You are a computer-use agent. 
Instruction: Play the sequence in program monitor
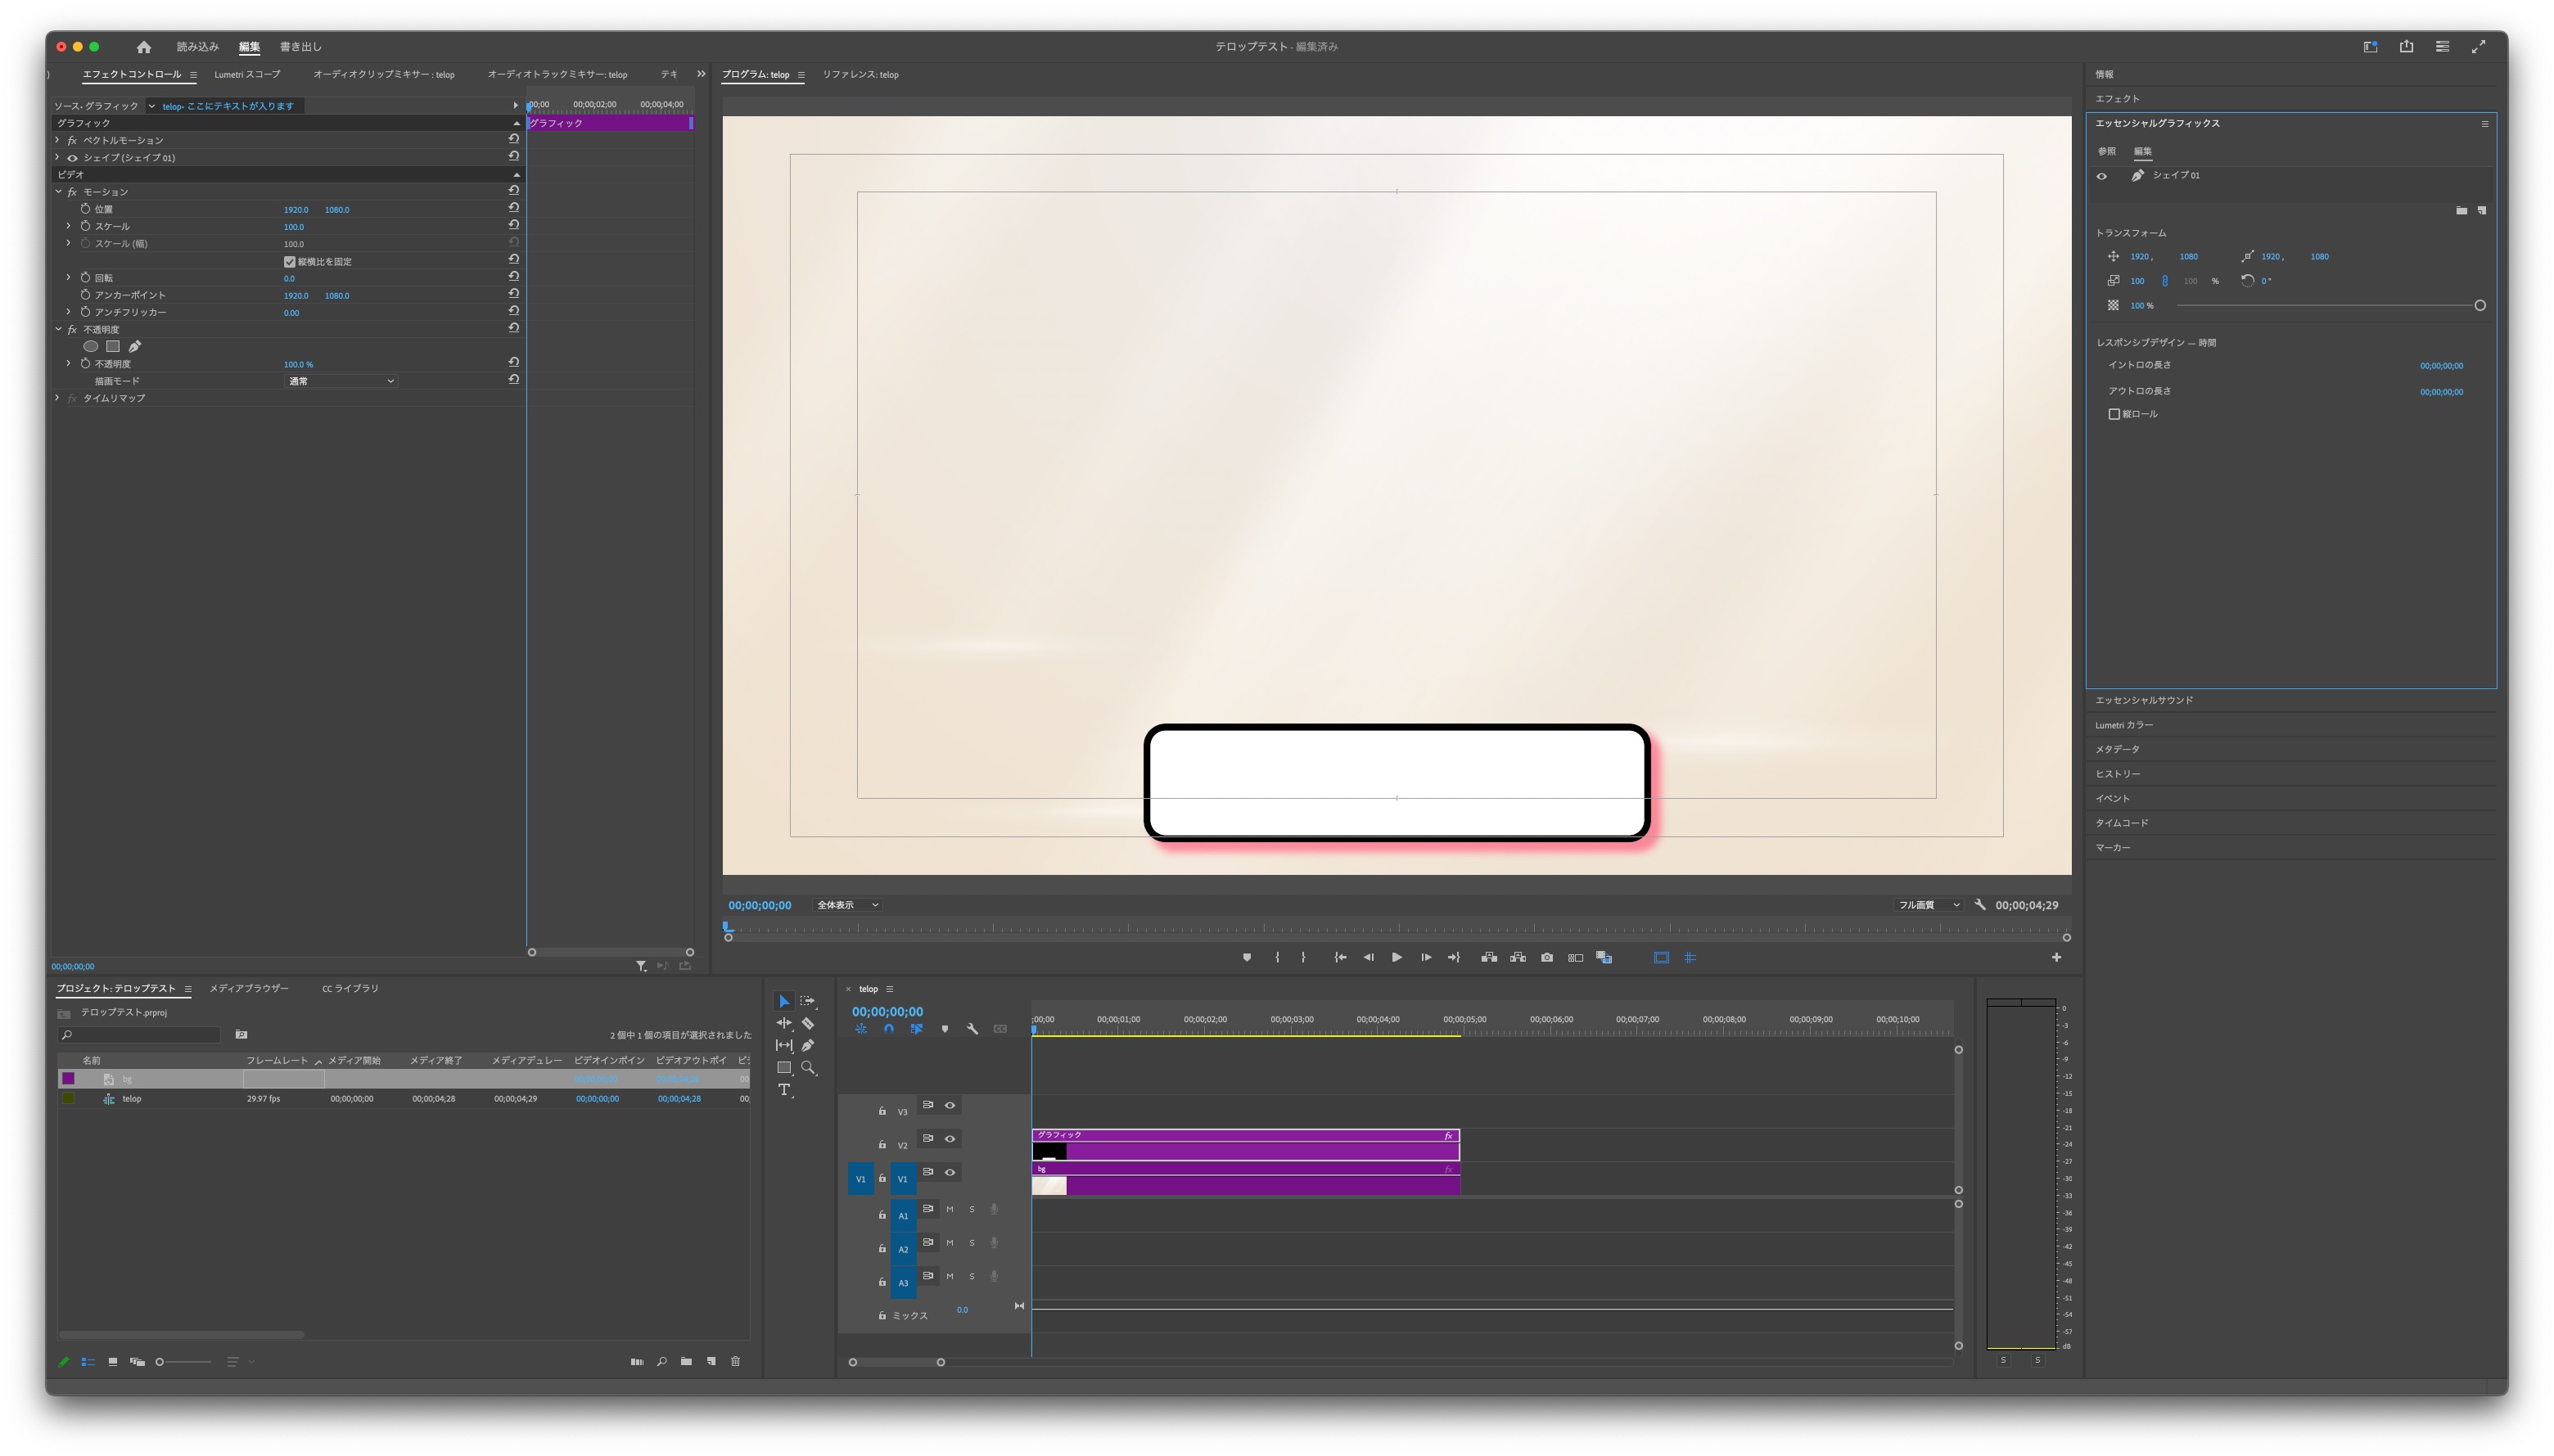(x=1397, y=957)
